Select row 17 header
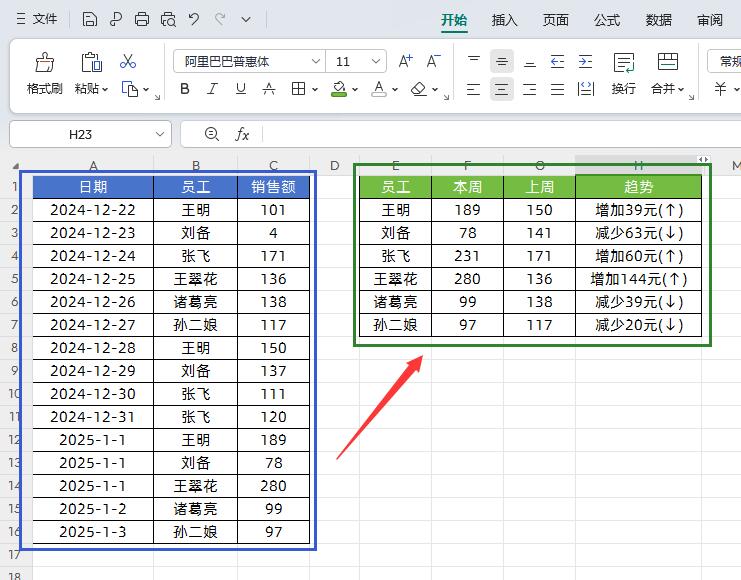741x580 pixels. tap(15, 554)
